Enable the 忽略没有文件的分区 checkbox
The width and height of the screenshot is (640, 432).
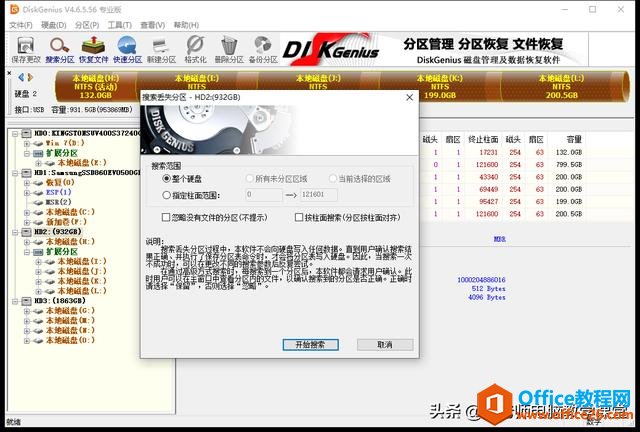point(166,217)
